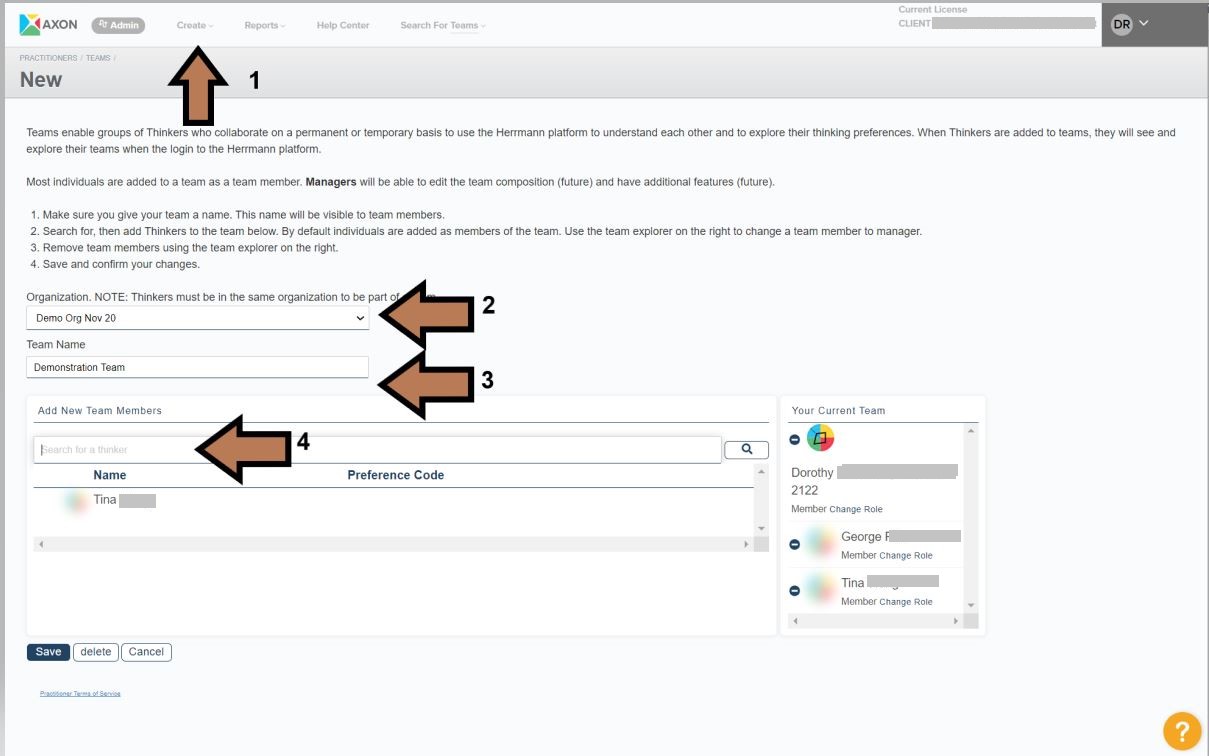1209x756 pixels.
Task: Remove Dorothy using the minus icon
Action: (795, 439)
